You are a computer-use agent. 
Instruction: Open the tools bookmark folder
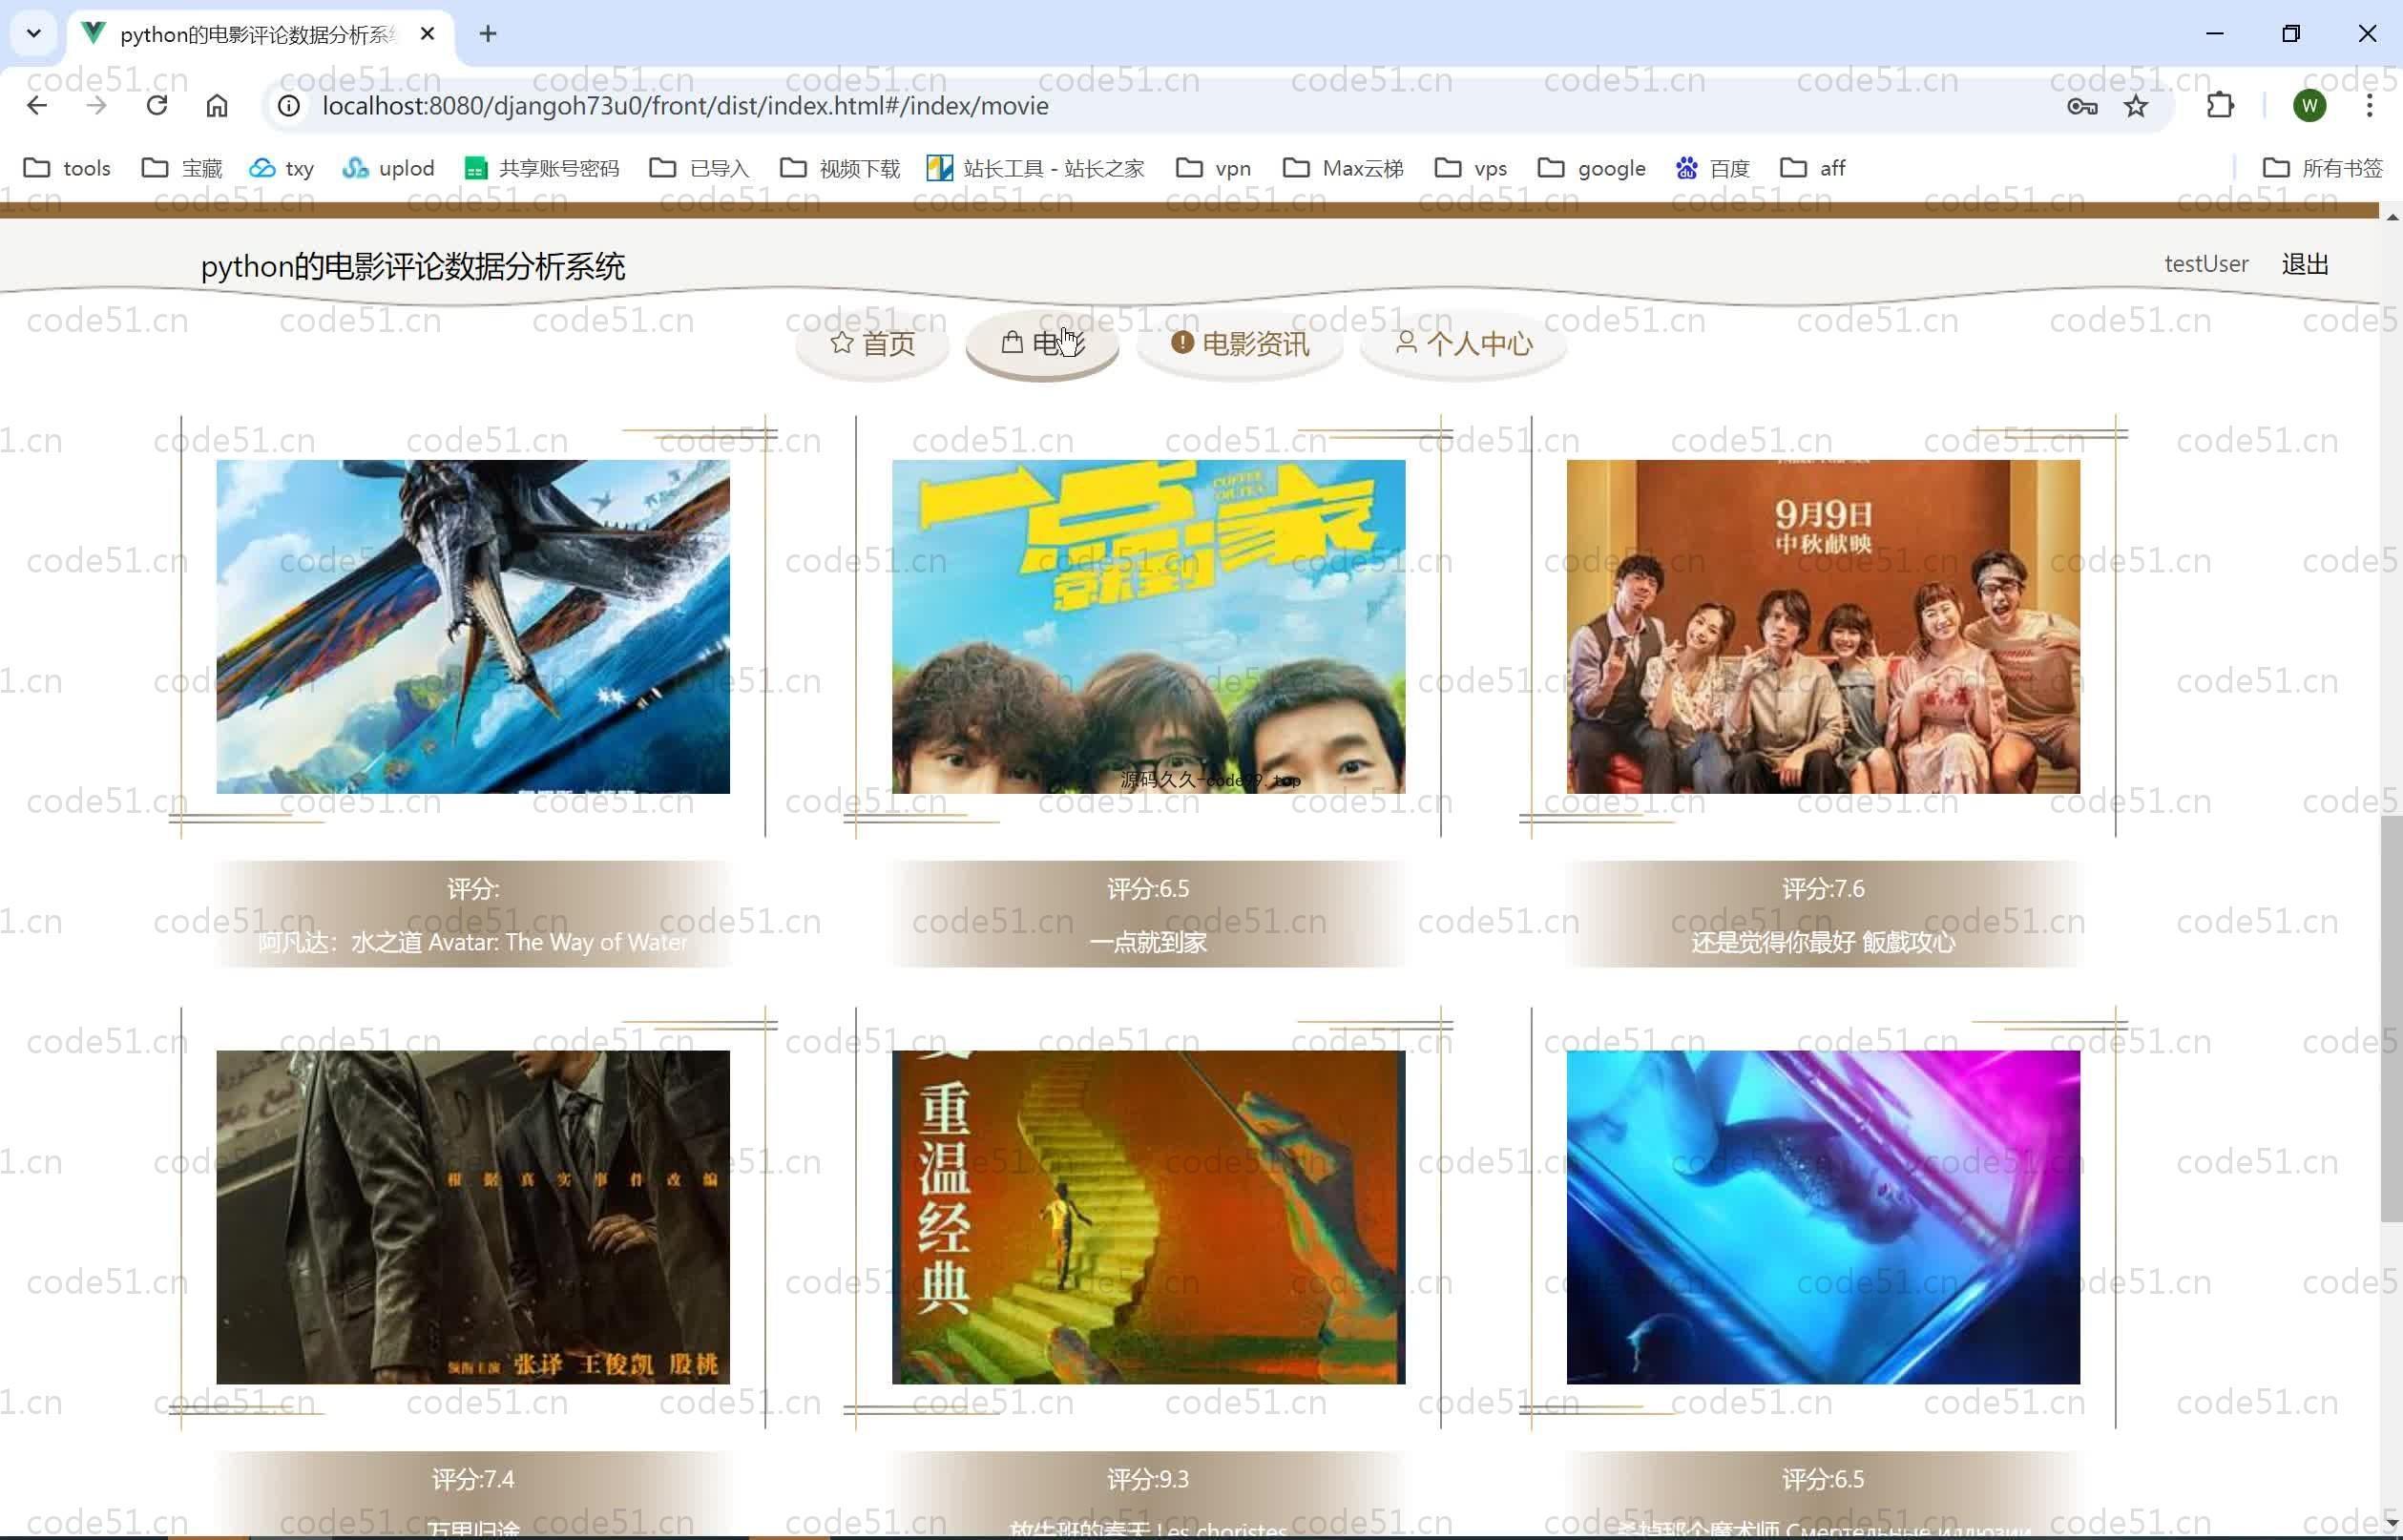pos(67,168)
